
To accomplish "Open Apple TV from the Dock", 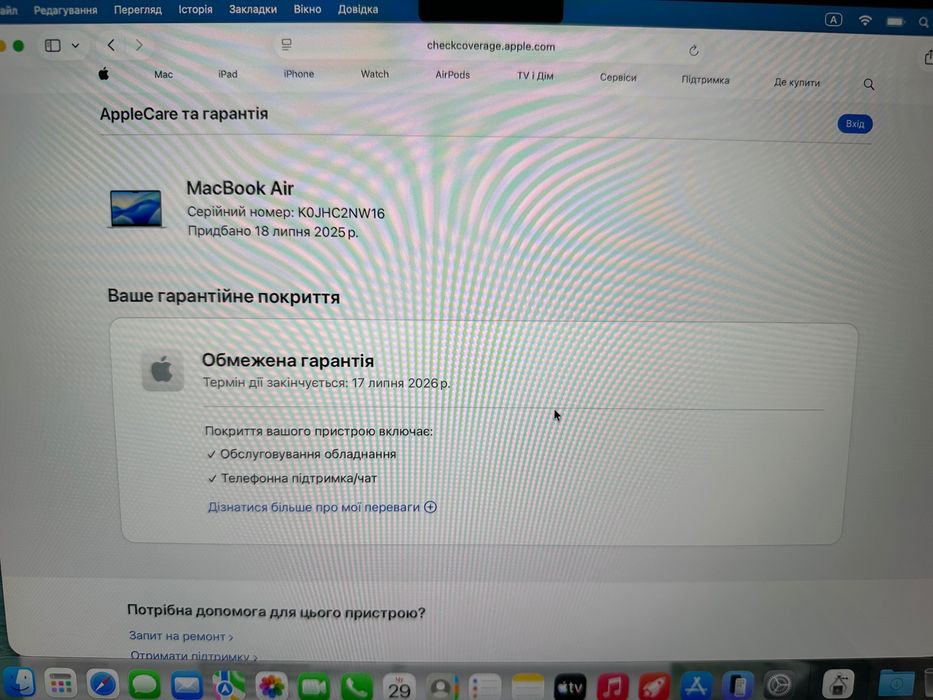I will pos(570,688).
